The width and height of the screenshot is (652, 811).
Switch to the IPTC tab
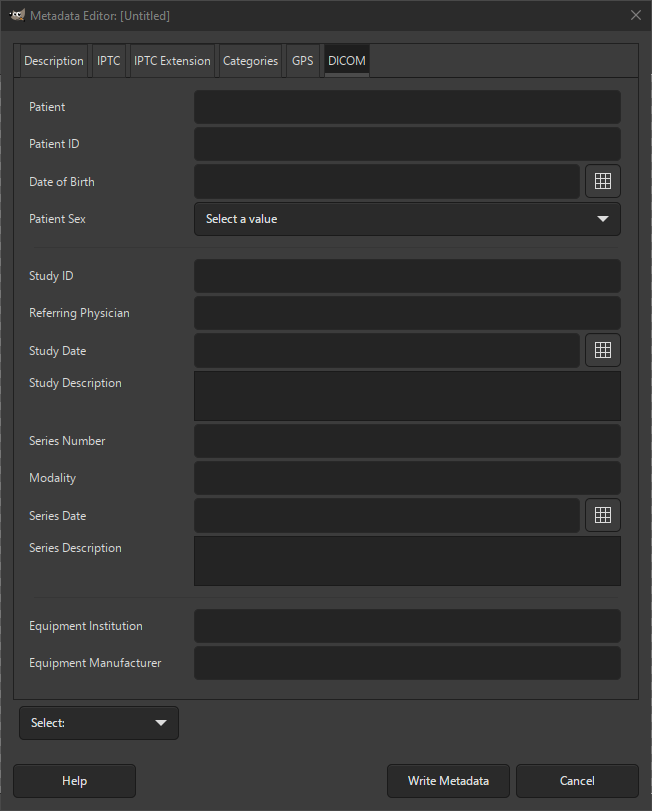click(x=109, y=61)
